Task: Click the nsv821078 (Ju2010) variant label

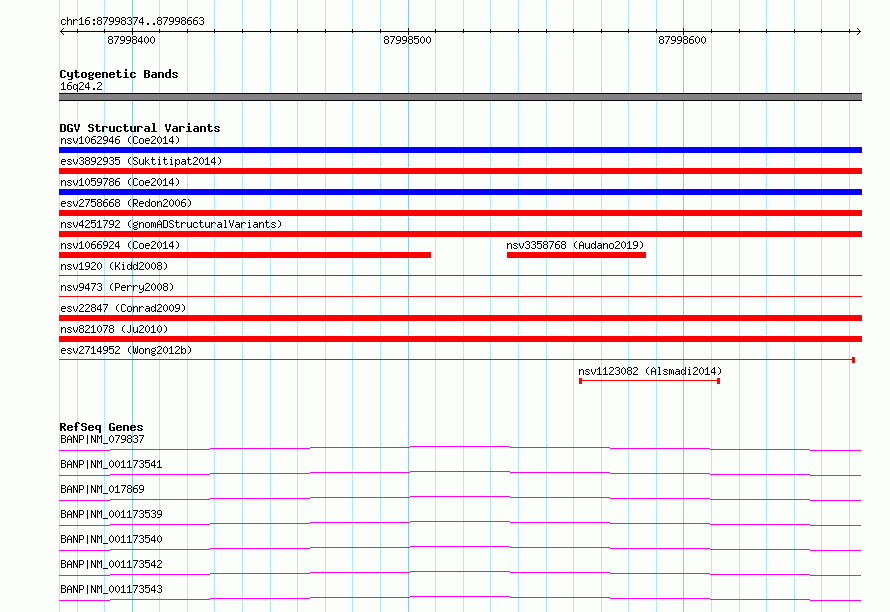Action: point(114,329)
